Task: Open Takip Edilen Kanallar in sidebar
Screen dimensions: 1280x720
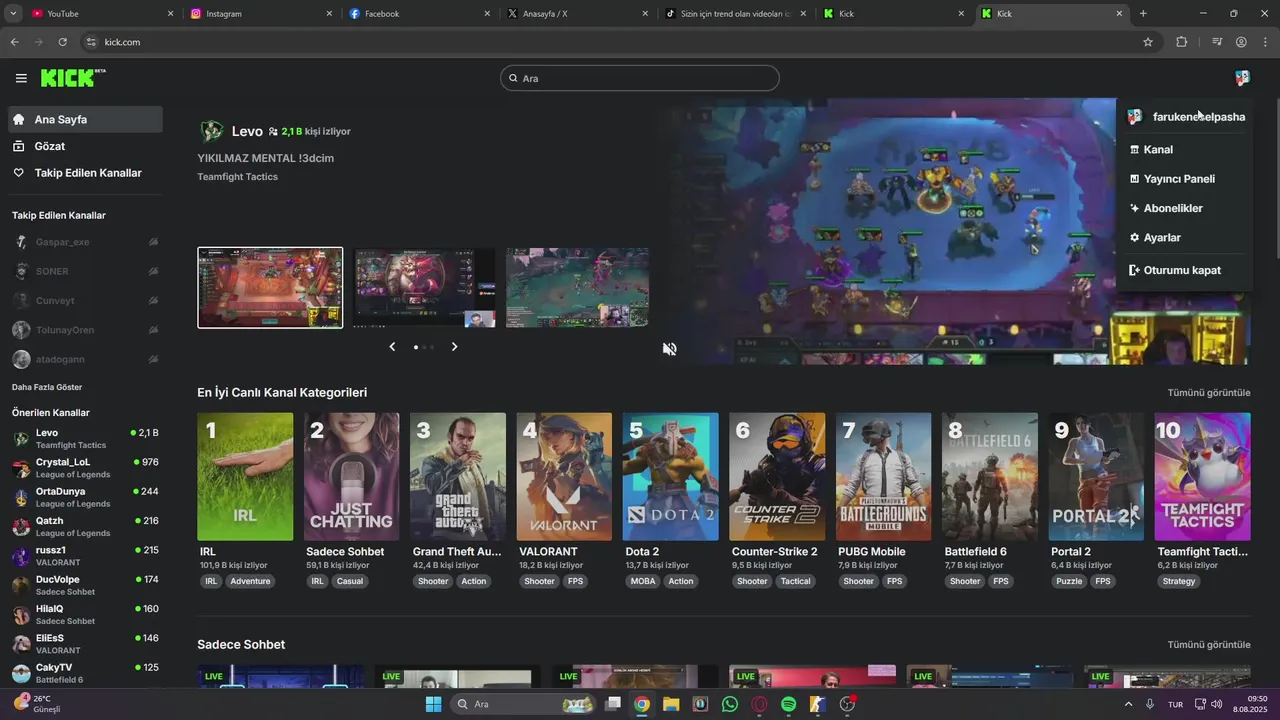Action: pyautogui.click(x=85, y=173)
